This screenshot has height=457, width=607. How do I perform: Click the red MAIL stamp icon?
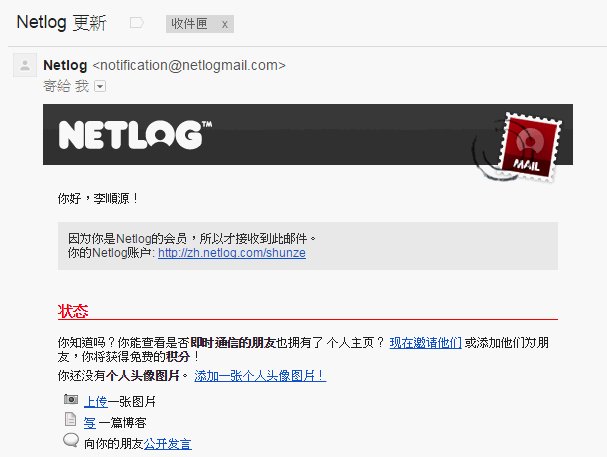pyautogui.click(x=530, y=147)
